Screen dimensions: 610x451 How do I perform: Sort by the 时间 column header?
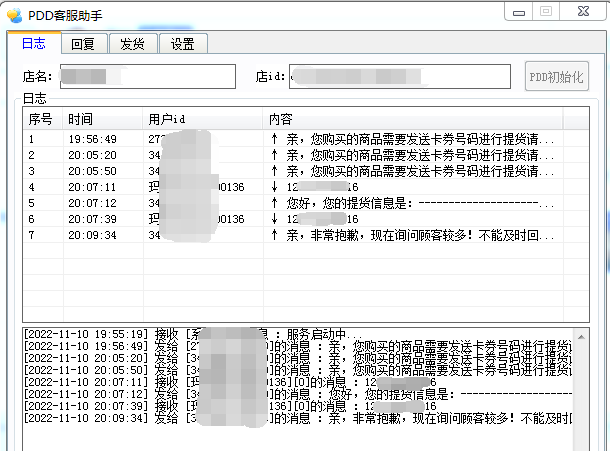pos(102,119)
